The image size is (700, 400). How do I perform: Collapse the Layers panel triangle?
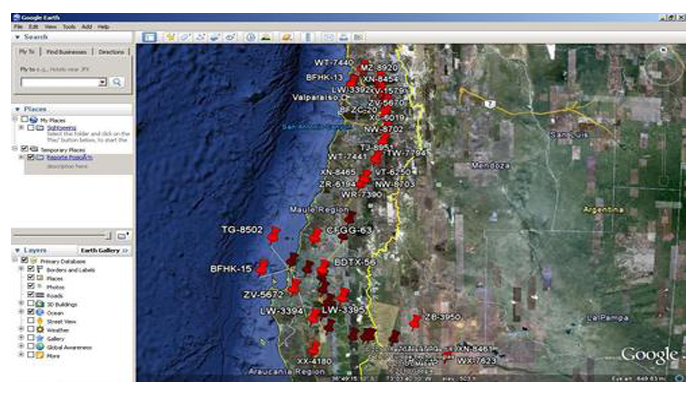coord(17,250)
